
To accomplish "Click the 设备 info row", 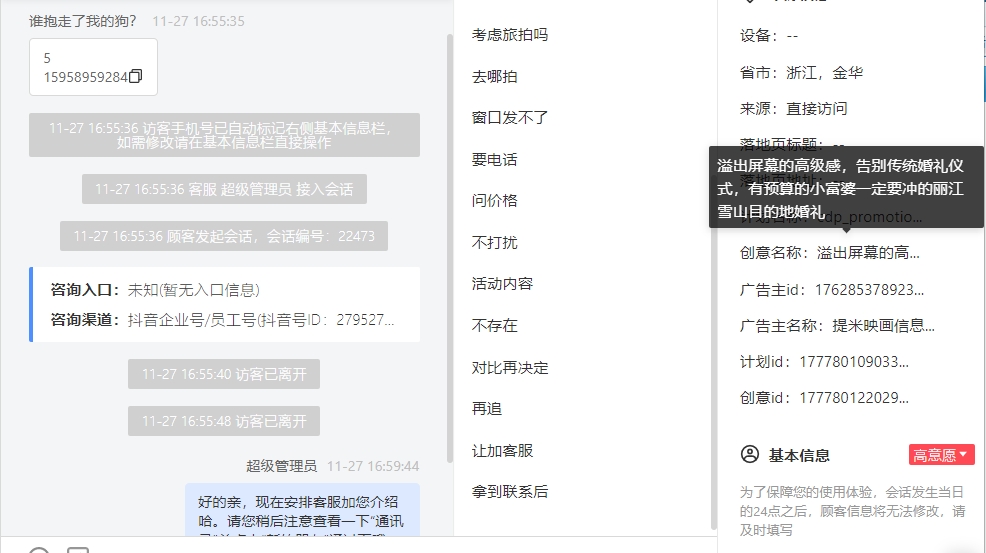I will [x=768, y=36].
